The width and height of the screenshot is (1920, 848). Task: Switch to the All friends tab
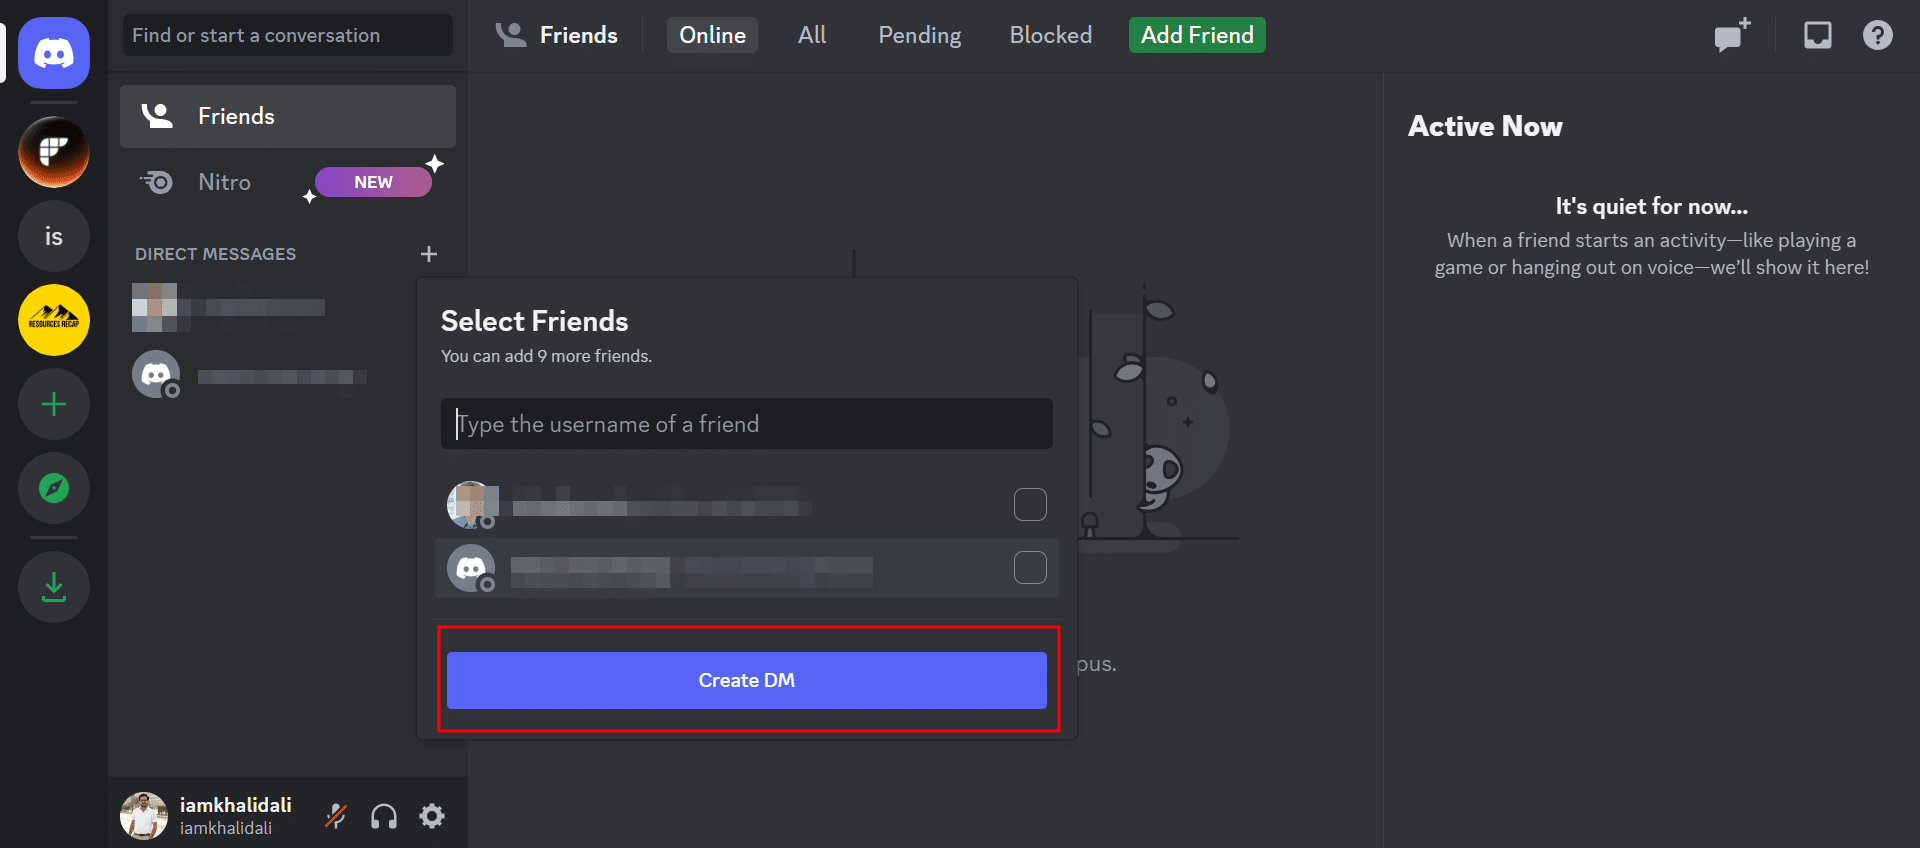tap(812, 35)
